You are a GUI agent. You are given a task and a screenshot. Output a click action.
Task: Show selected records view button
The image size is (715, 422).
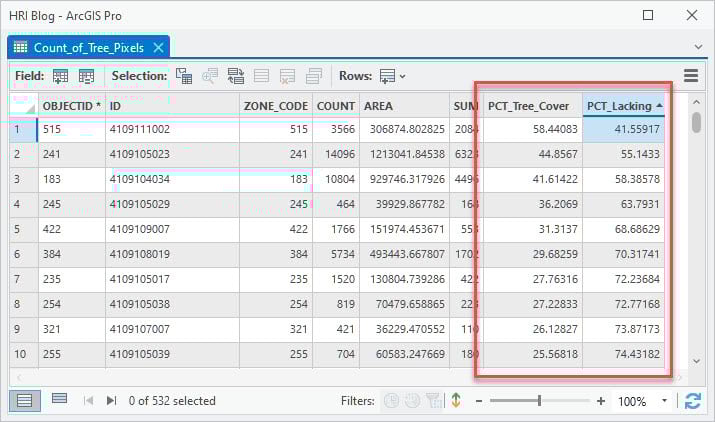(59, 399)
